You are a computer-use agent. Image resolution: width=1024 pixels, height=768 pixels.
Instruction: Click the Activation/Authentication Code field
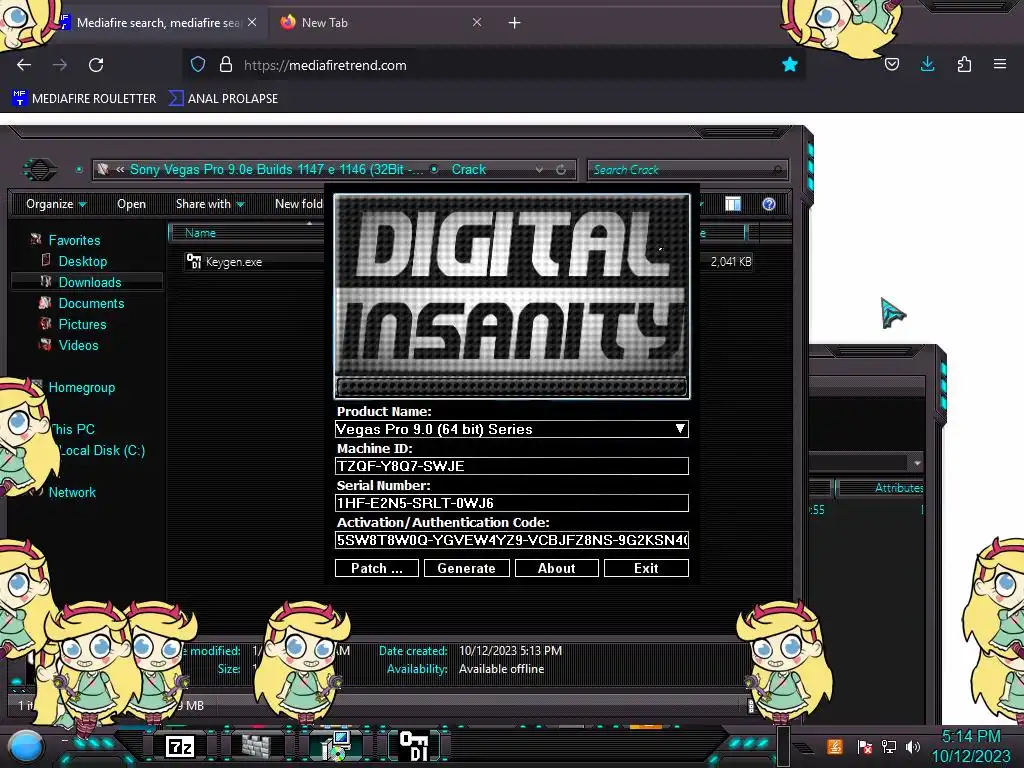[511, 540]
